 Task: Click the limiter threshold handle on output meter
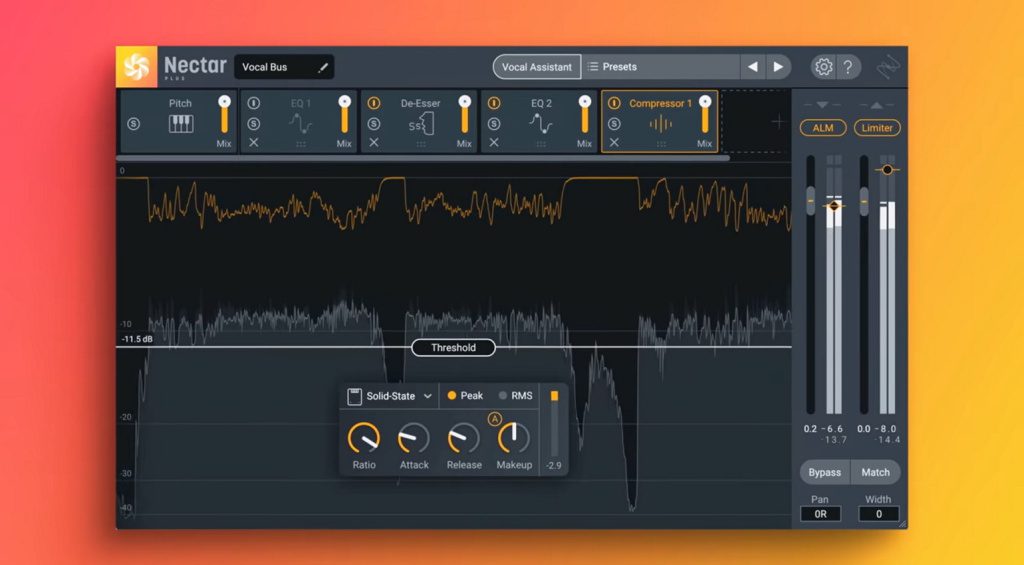coord(887,170)
